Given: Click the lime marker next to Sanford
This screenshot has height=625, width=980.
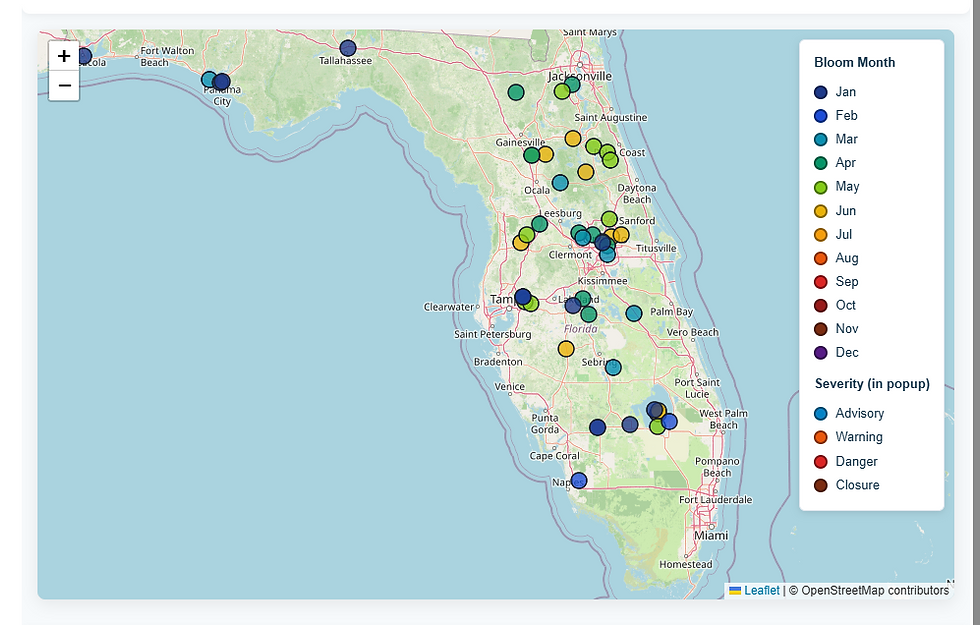Looking at the screenshot, I should point(609,219).
